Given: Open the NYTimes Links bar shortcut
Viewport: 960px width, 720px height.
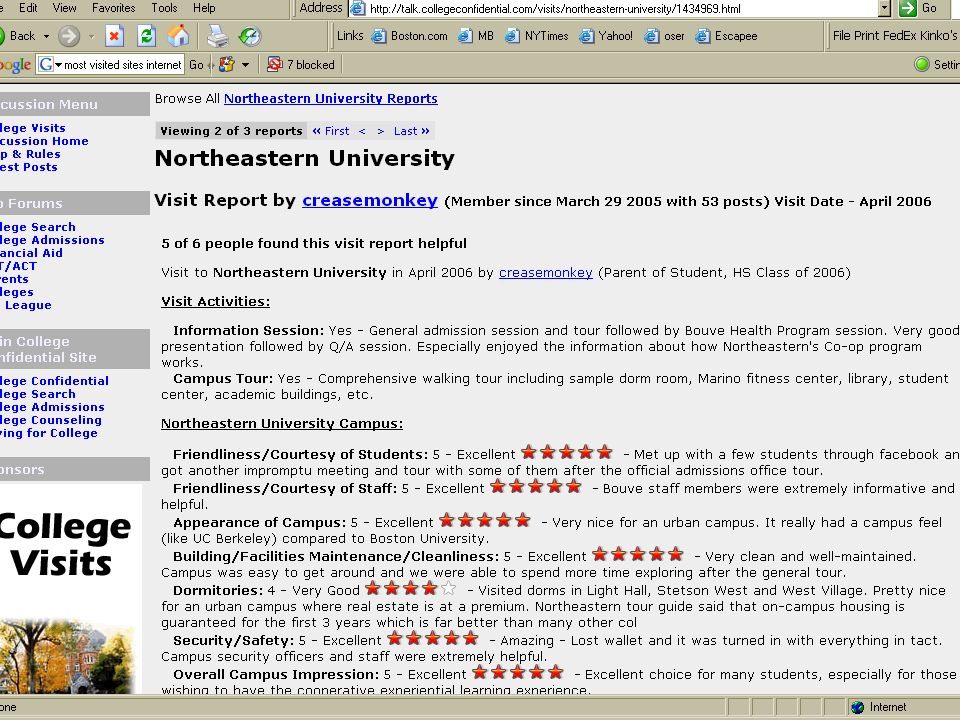Looking at the screenshot, I should [537, 36].
